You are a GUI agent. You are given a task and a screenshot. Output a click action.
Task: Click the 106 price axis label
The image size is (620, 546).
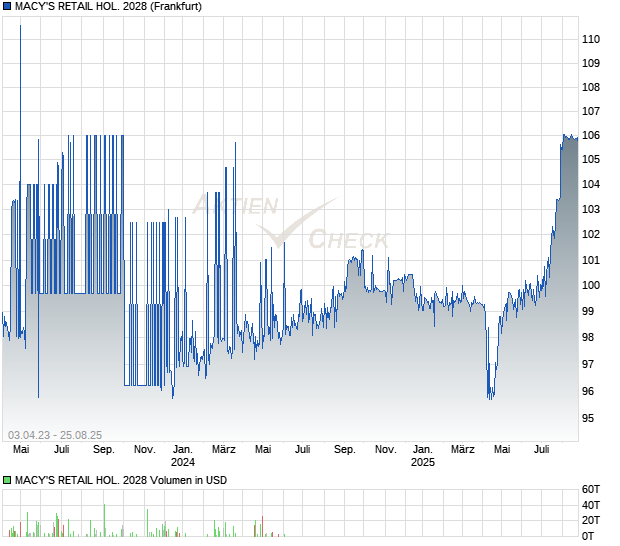click(591, 135)
